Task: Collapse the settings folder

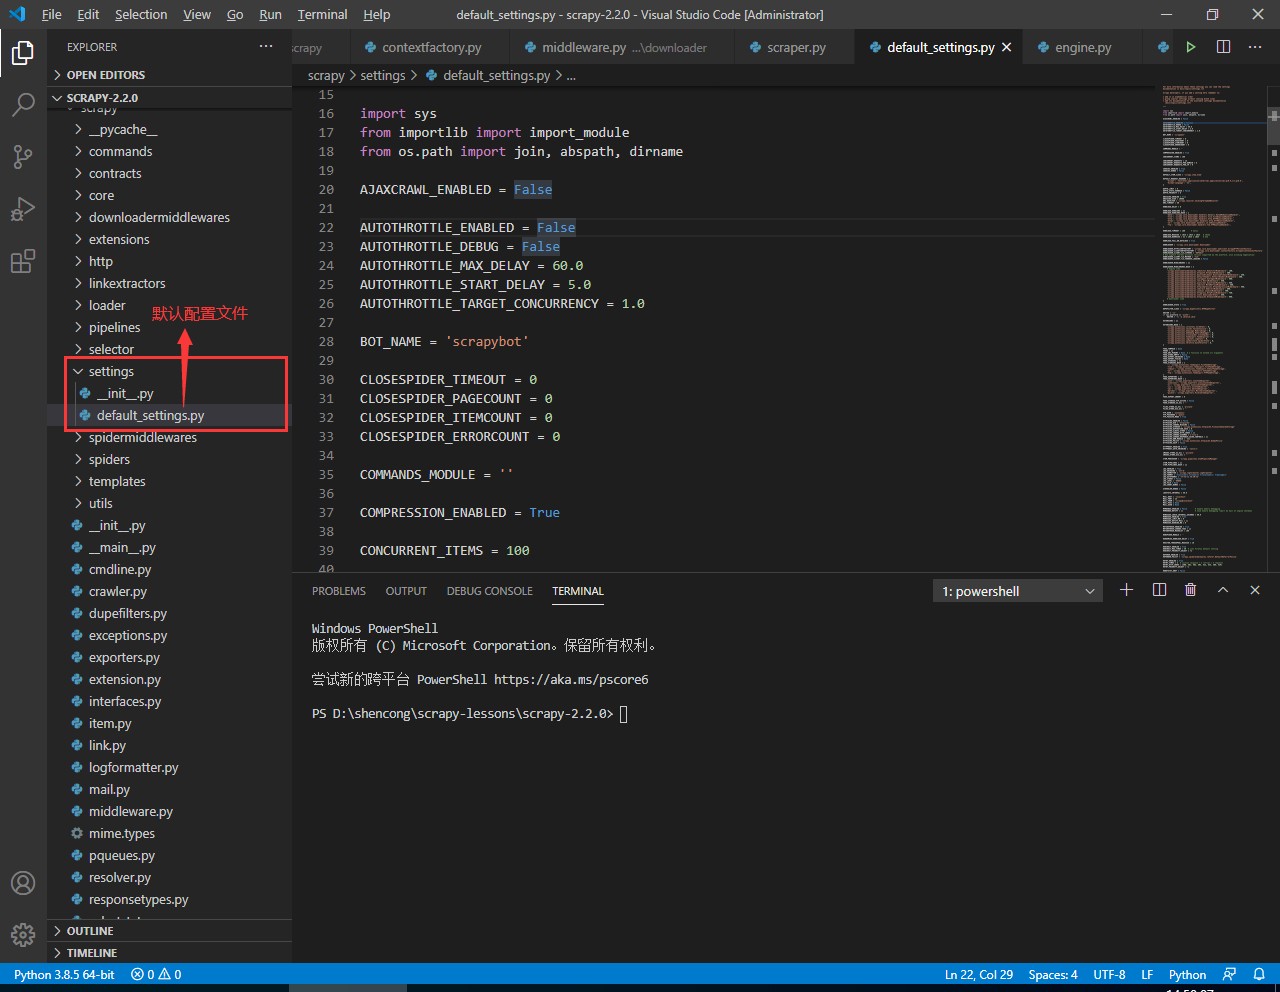Action: pyautogui.click(x=111, y=371)
